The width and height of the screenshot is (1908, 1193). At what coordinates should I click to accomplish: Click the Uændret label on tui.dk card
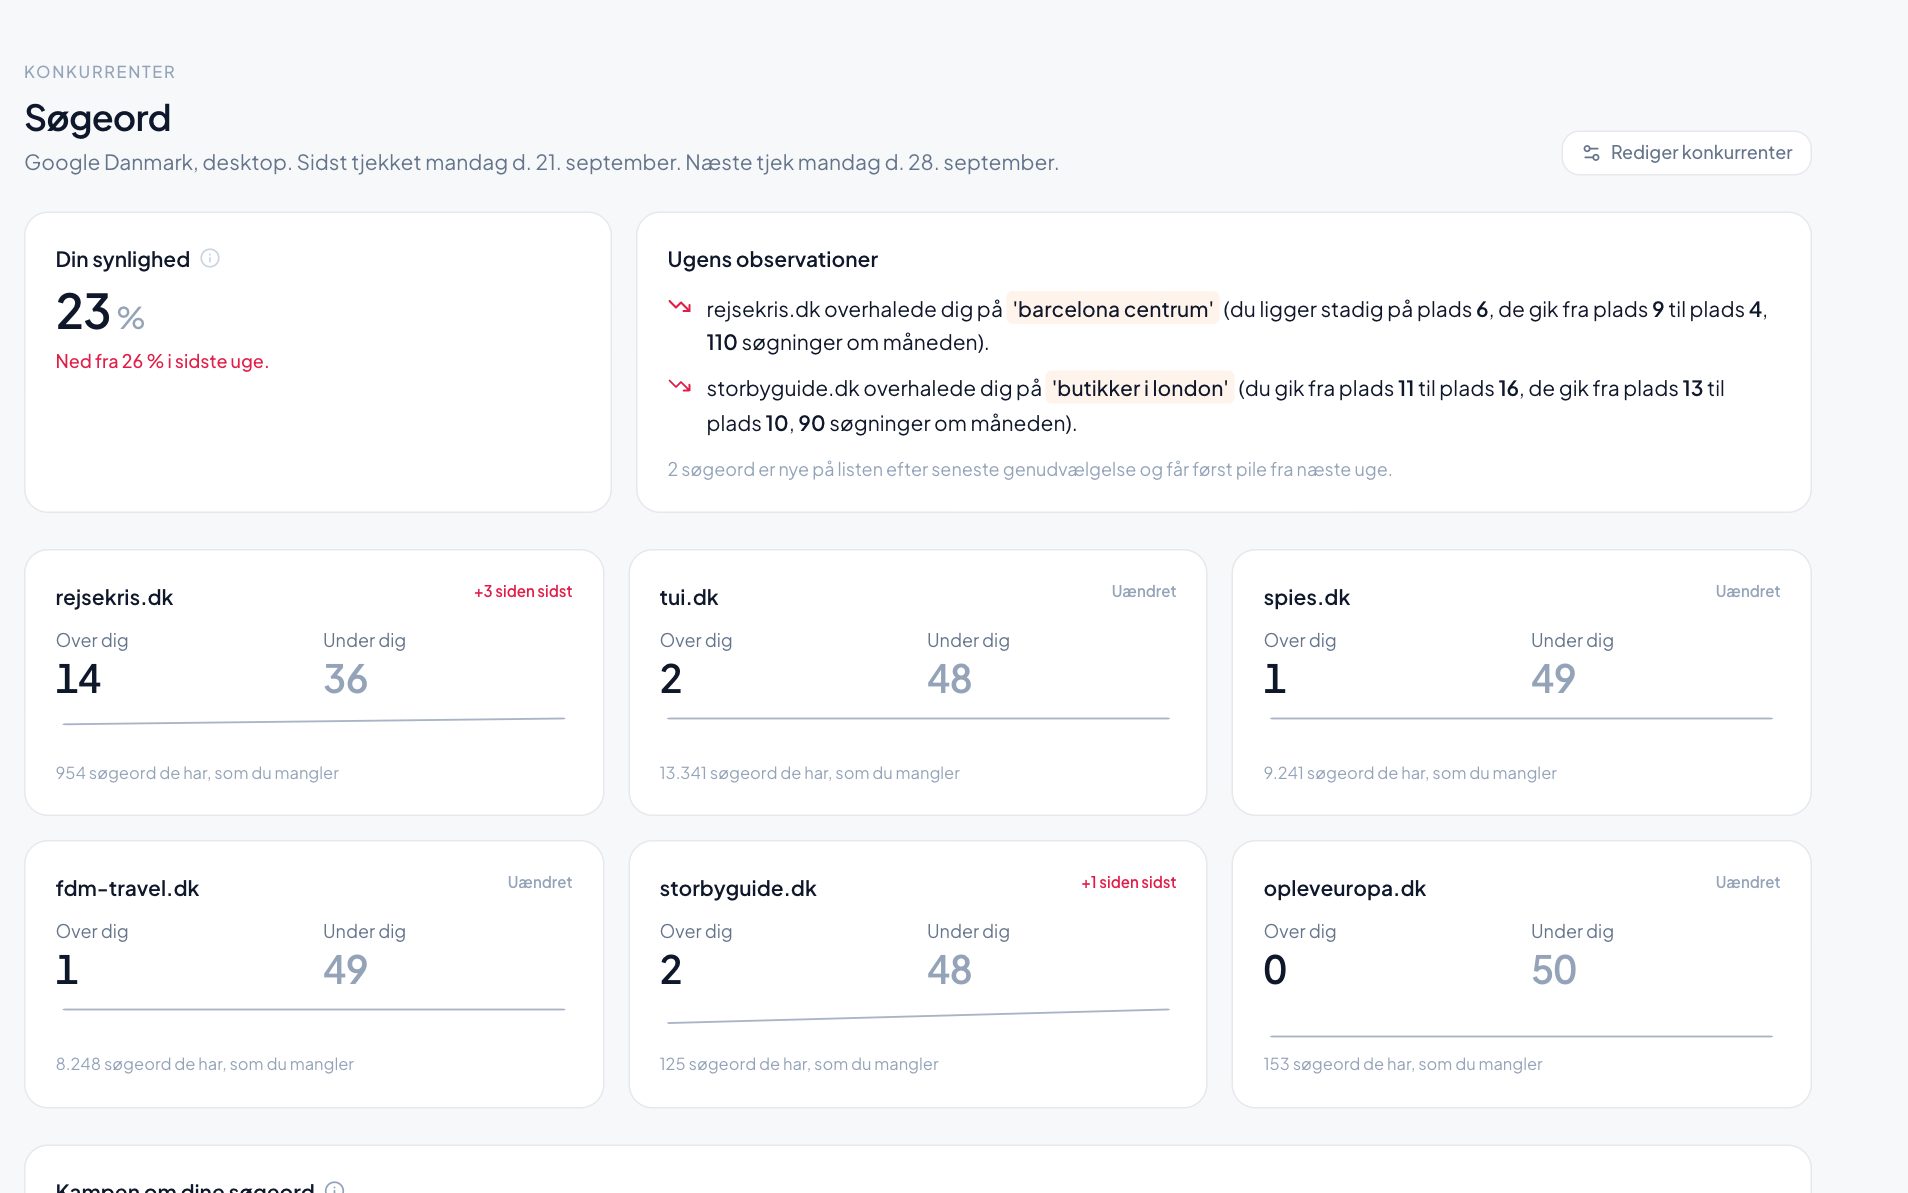coord(1144,591)
